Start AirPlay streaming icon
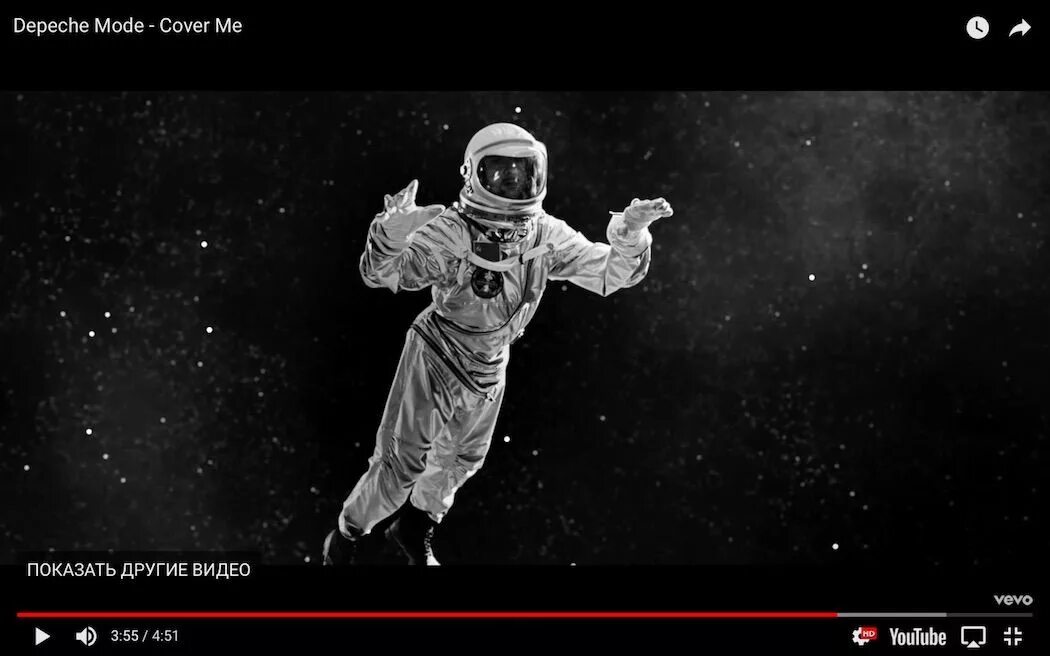Screen dimensions: 1050x656 coord(973,636)
